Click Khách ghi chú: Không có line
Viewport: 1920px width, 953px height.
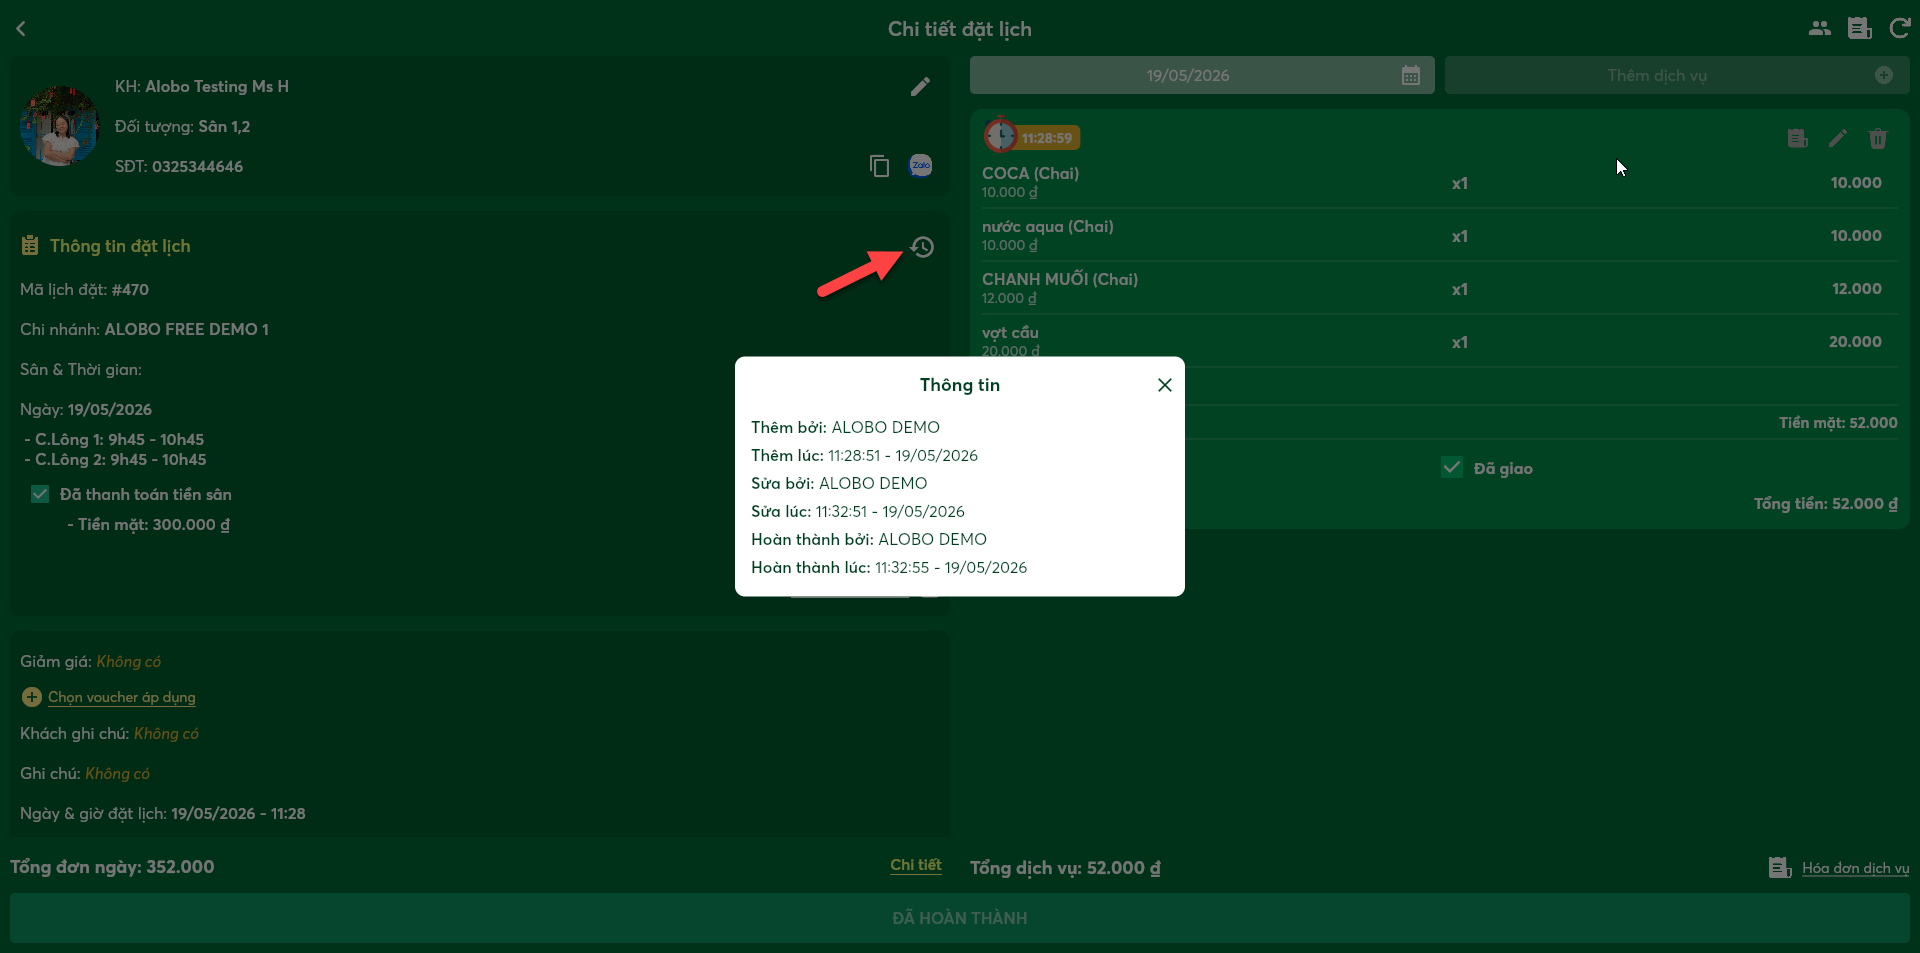109,733
